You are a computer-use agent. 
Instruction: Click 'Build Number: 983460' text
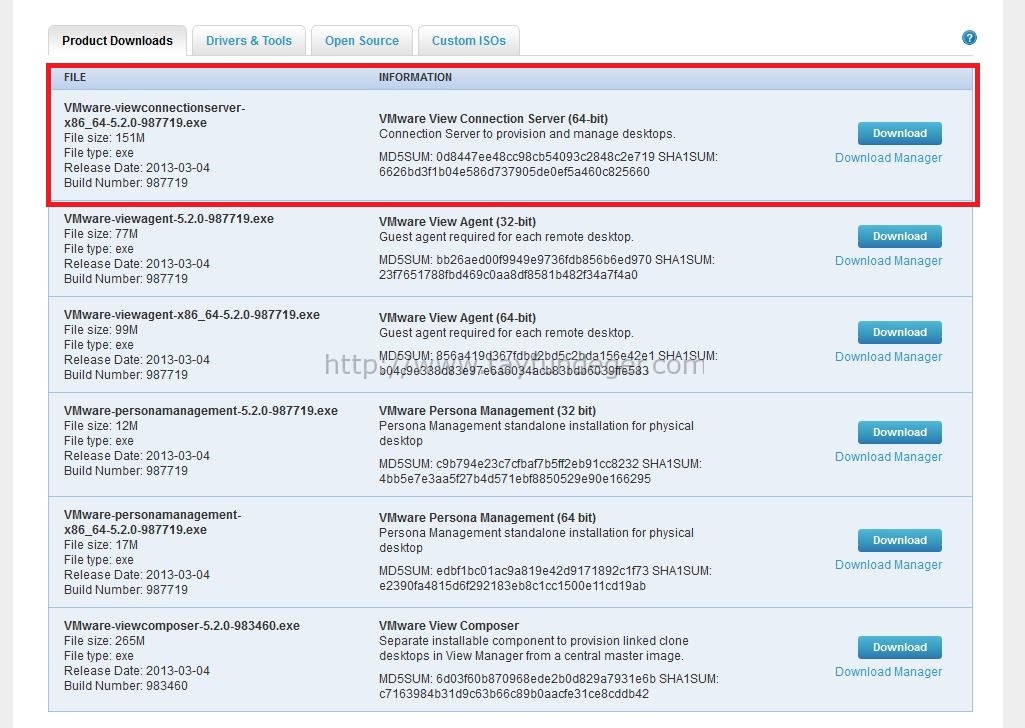coord(126,686)
